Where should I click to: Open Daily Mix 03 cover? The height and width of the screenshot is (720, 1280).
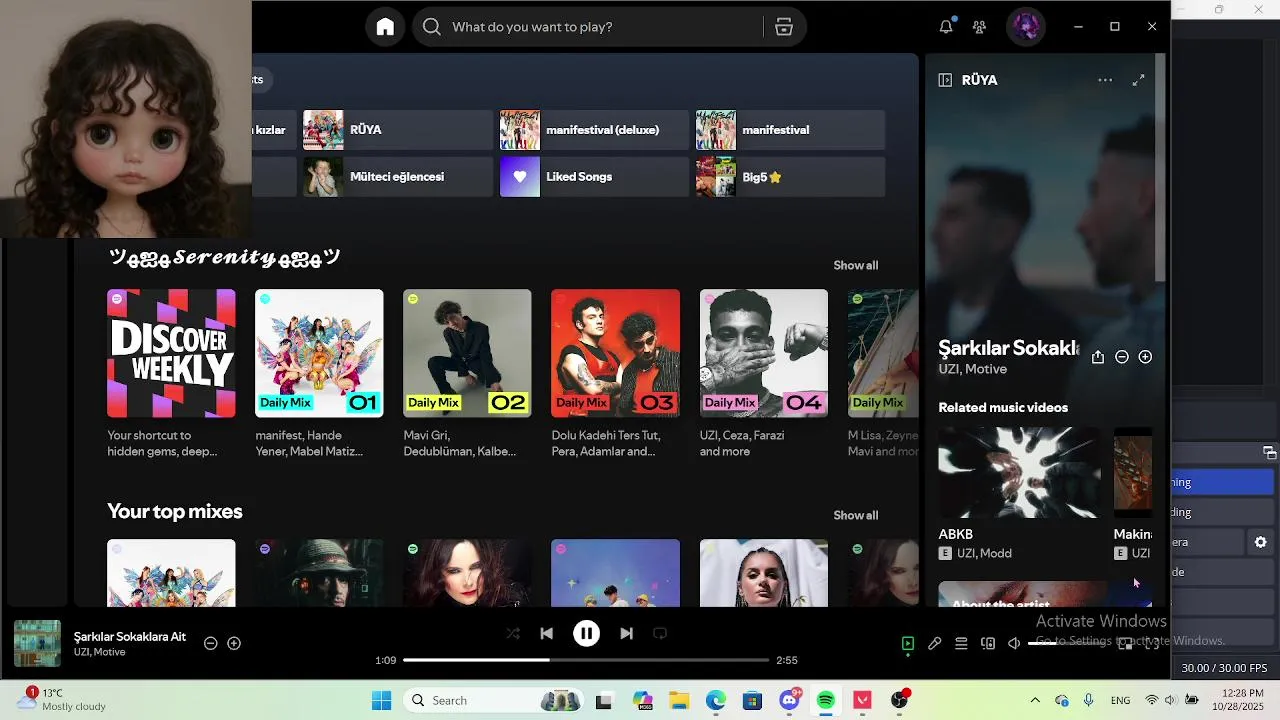(x=615, y=353)
